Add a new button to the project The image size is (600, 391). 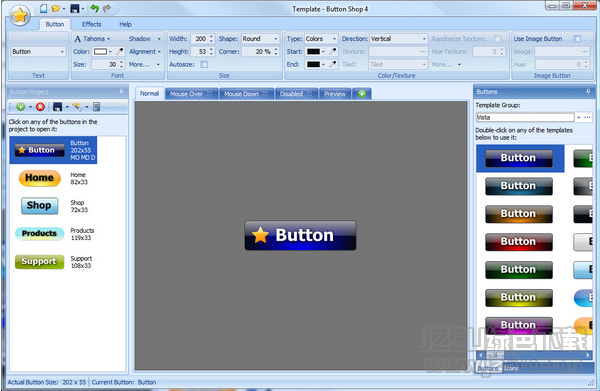(x=21, y=107)
